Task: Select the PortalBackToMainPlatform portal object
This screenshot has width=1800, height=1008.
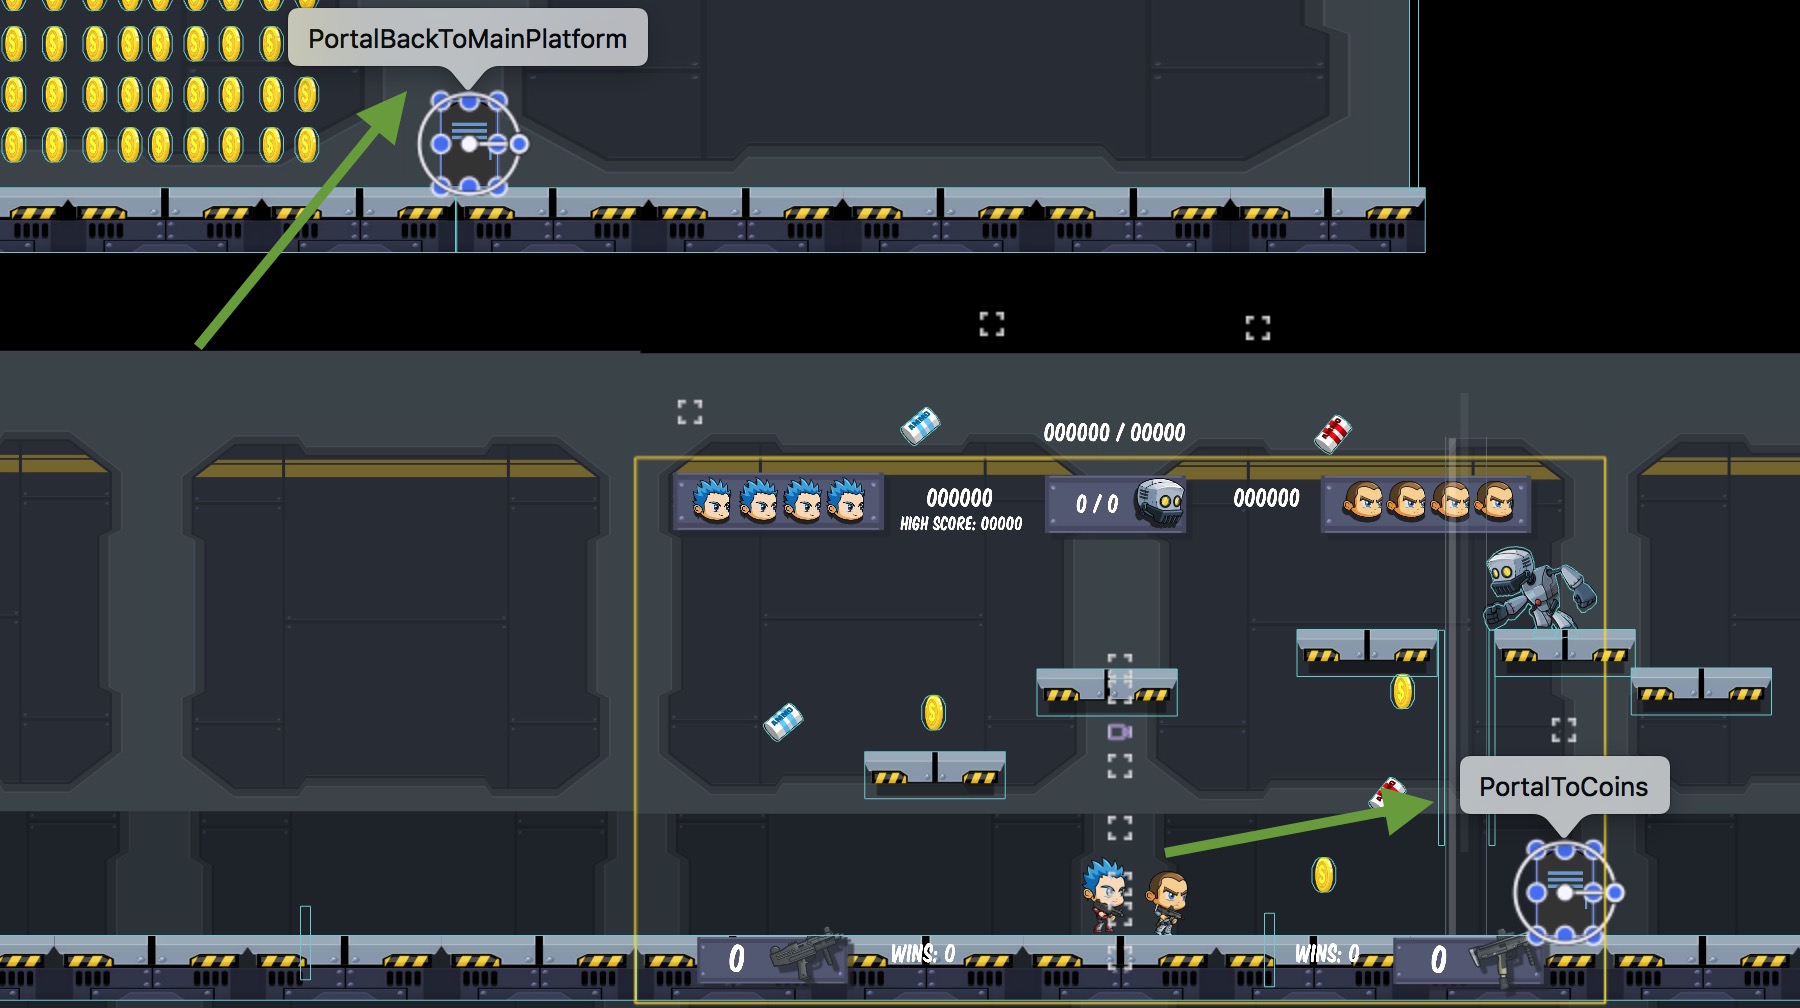Action: coord(469,144)
